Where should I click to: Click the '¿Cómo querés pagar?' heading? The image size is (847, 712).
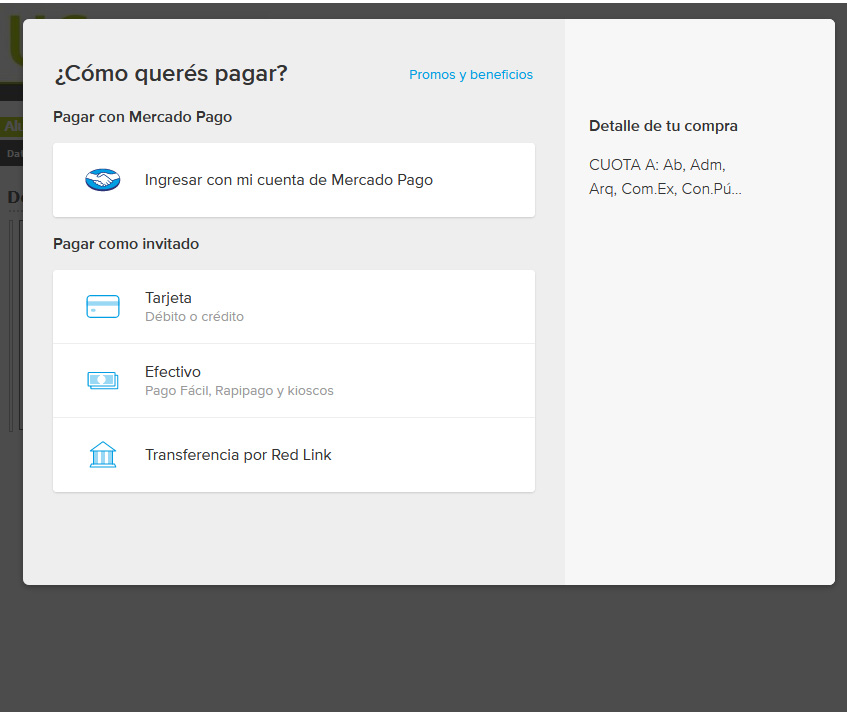171,73
